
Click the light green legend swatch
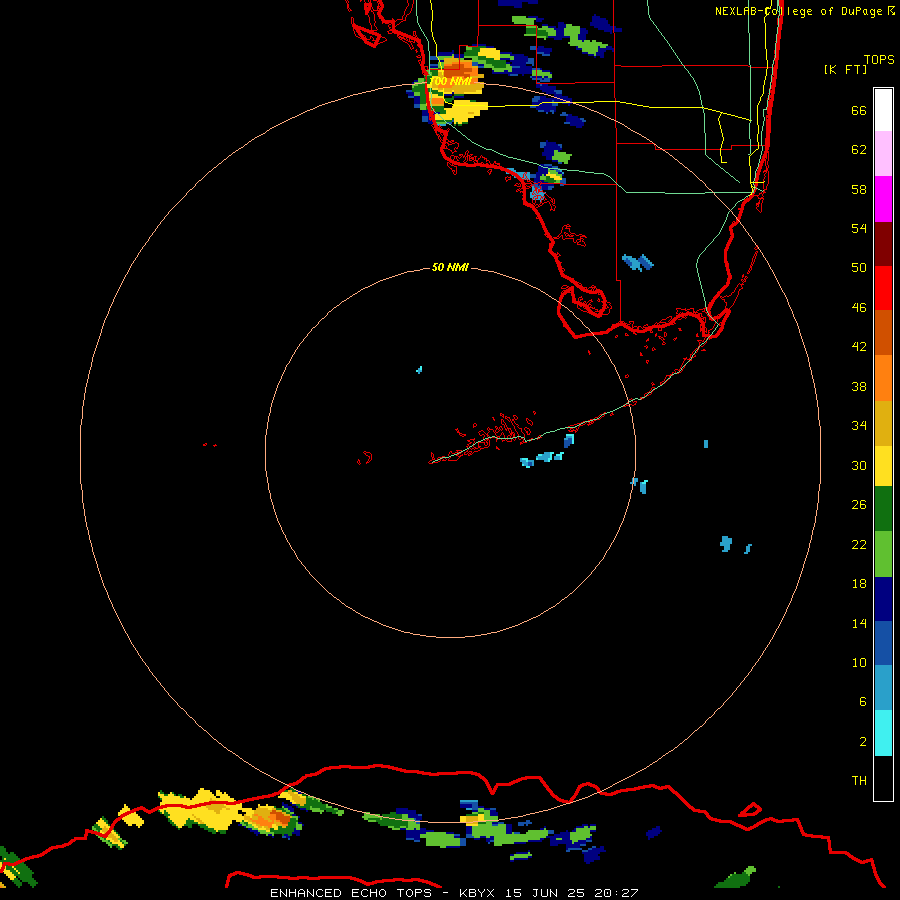[883, 554]
